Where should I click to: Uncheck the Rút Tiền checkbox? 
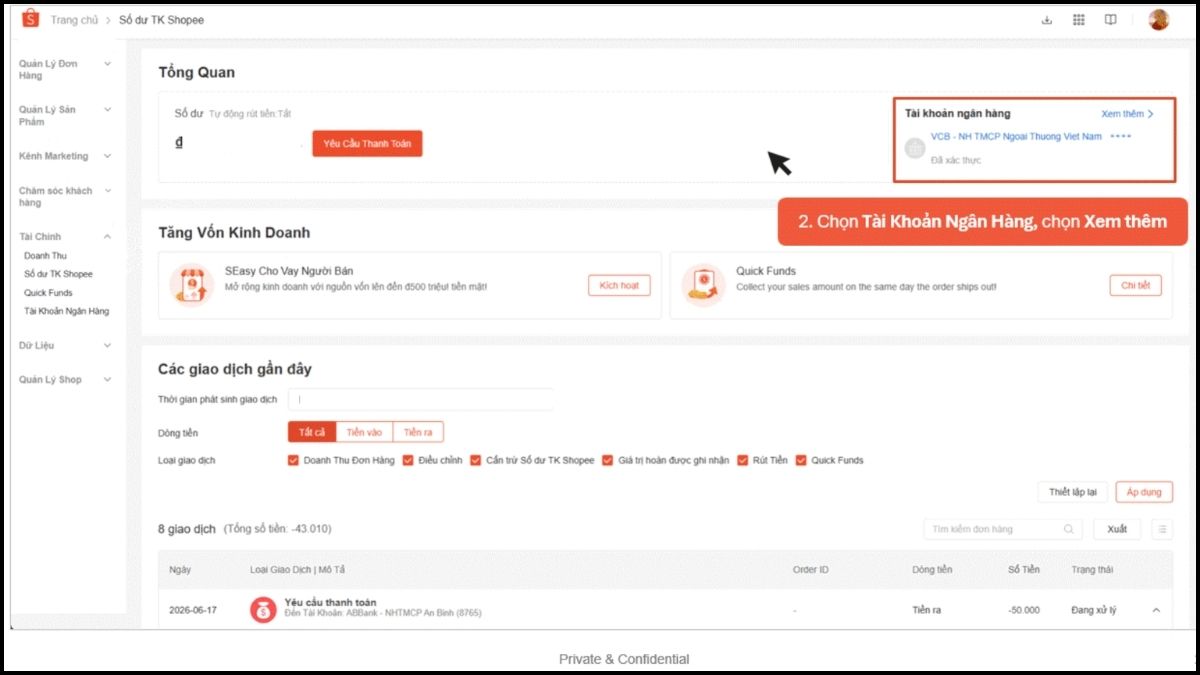point(743,460)
